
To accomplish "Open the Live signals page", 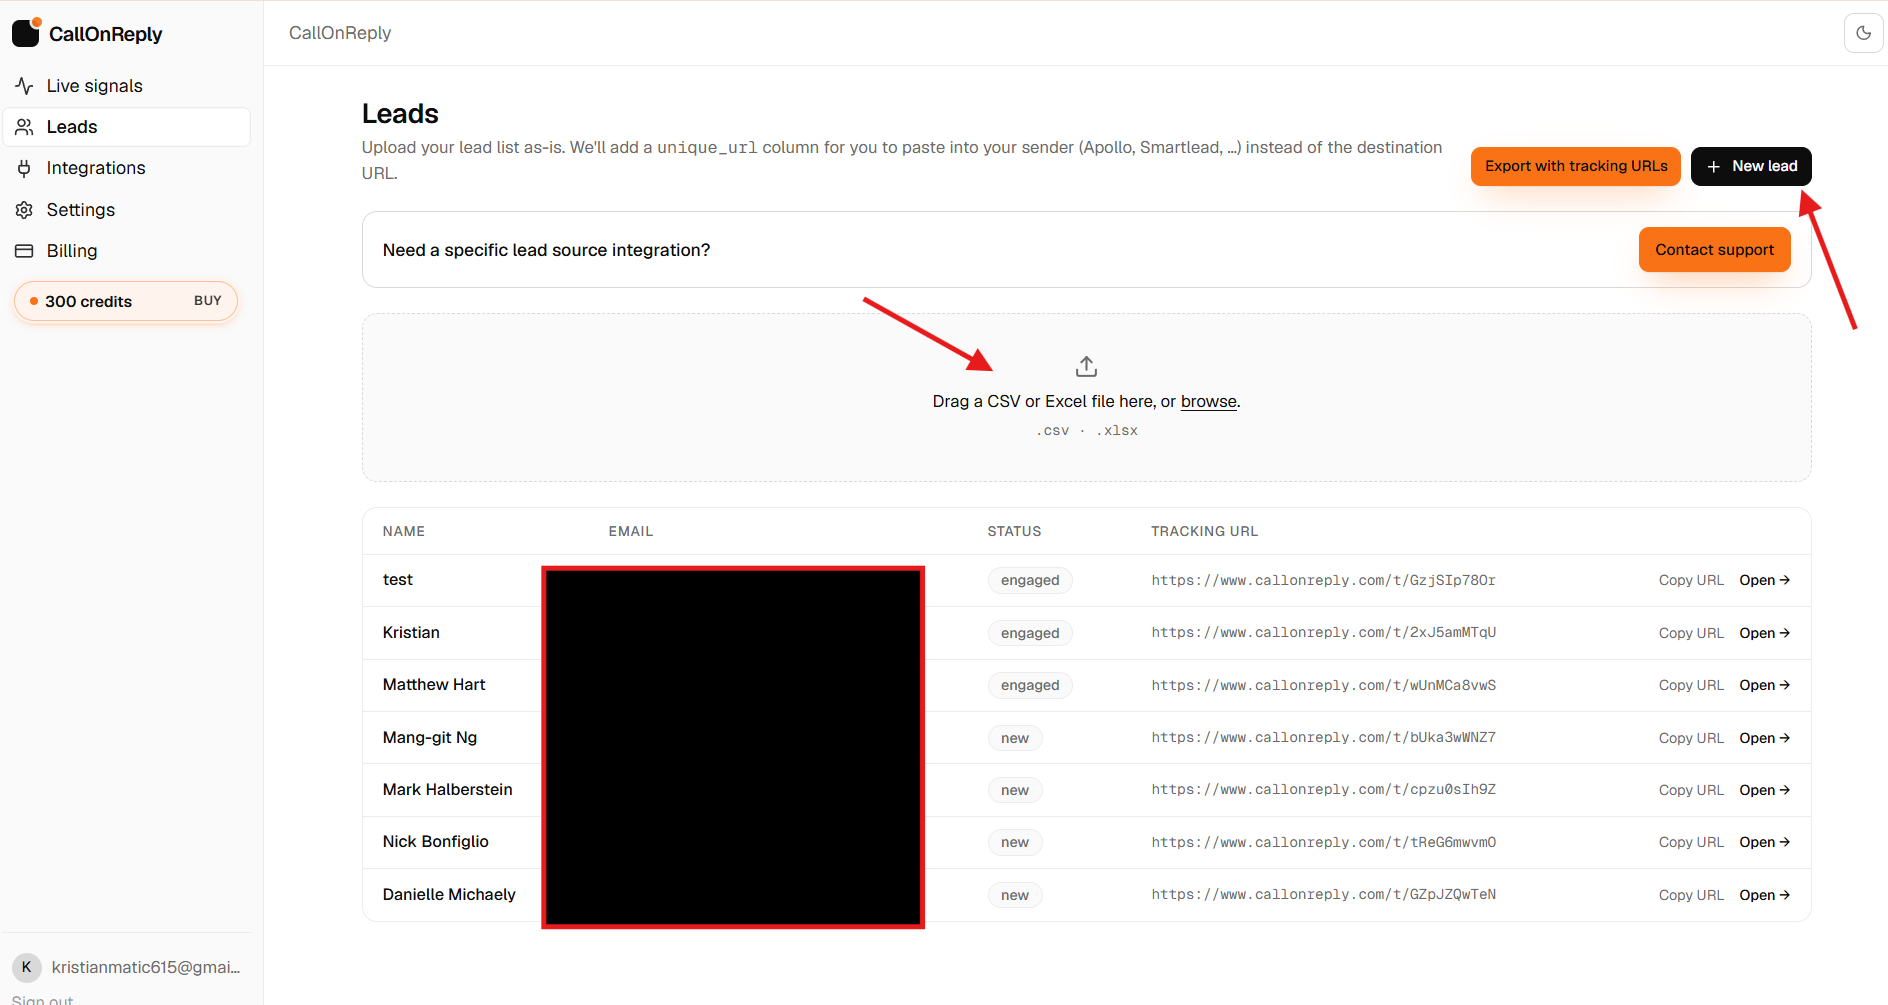I will (127, 86).
